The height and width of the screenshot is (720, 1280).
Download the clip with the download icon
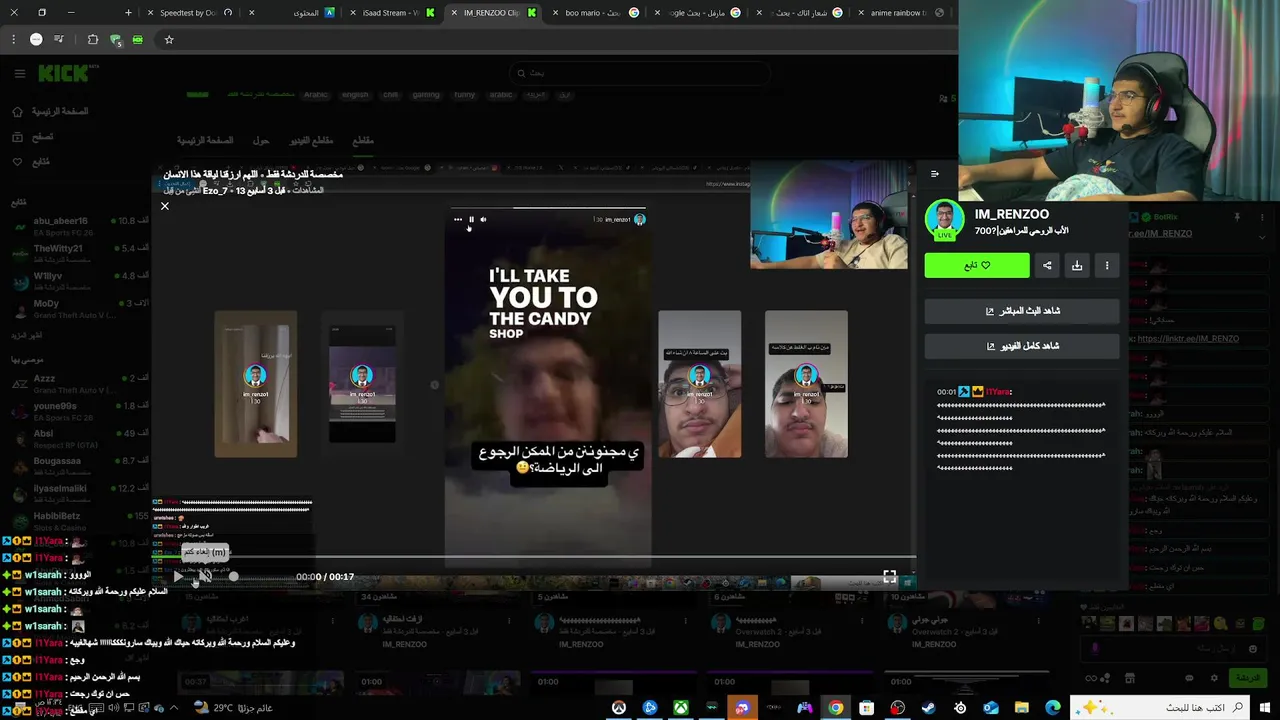click(1077, 265)
